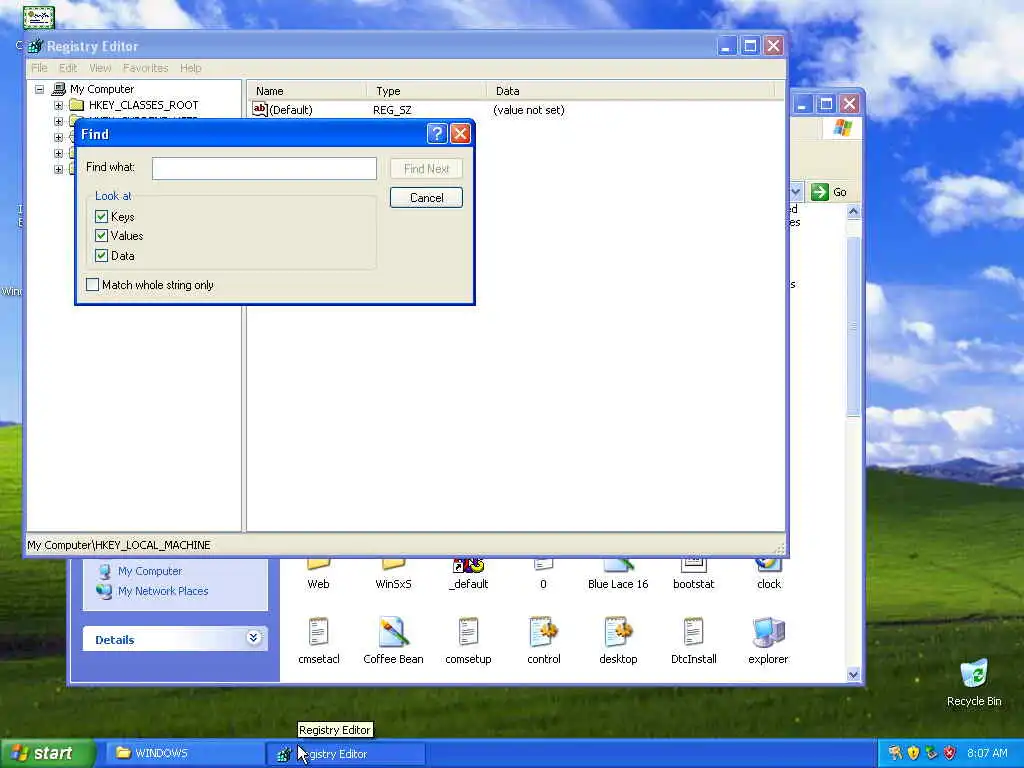Click the "Blue Lace 16" file label
Screen dimensions: 1024x768
[x=618, y=584]
